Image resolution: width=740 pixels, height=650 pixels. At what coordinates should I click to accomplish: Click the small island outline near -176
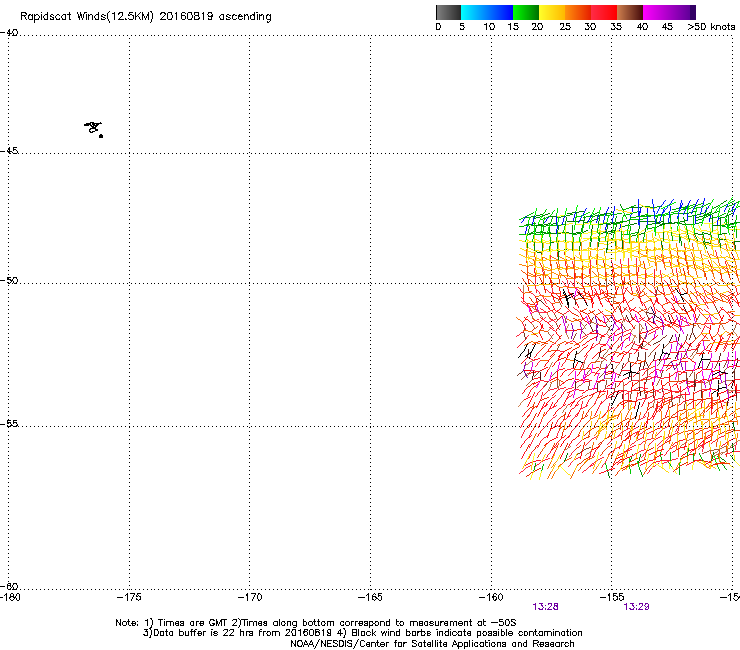pyautogui.click(x=93, y=129)
